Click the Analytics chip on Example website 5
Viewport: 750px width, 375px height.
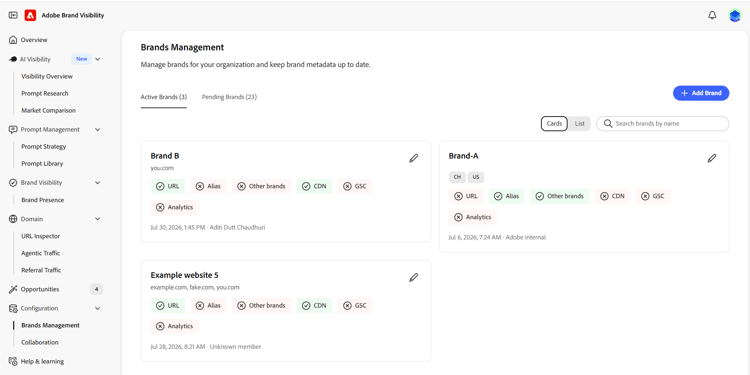click(175, 326)
